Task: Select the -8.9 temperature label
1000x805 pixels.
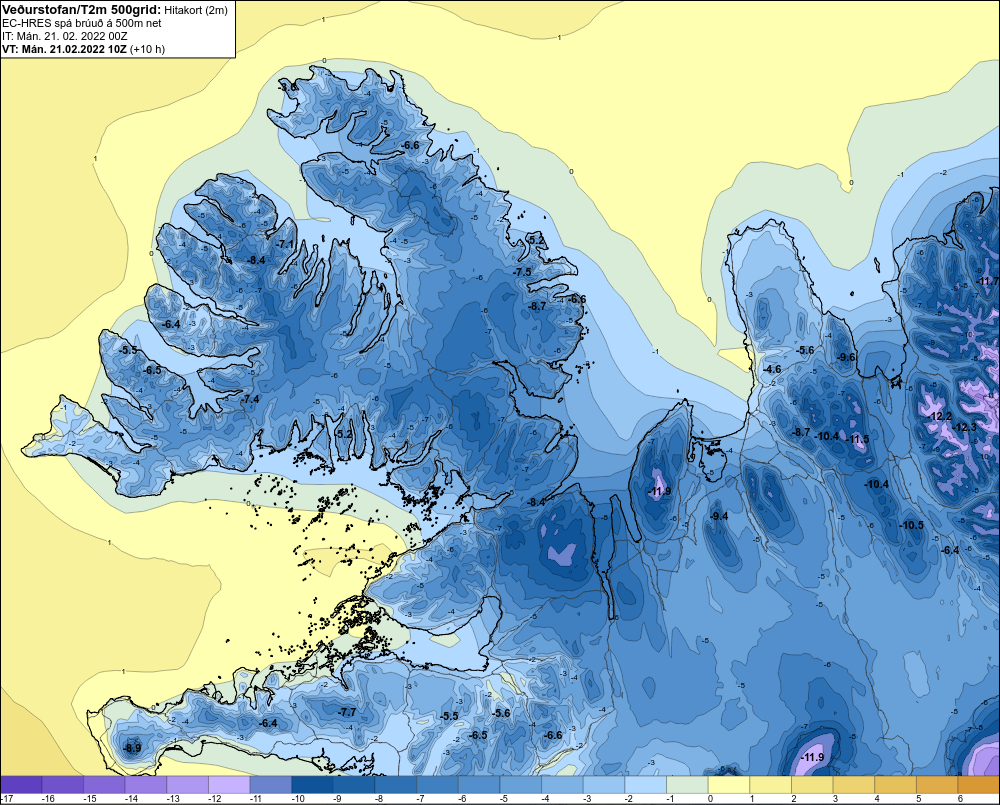Action: (132, 748)
